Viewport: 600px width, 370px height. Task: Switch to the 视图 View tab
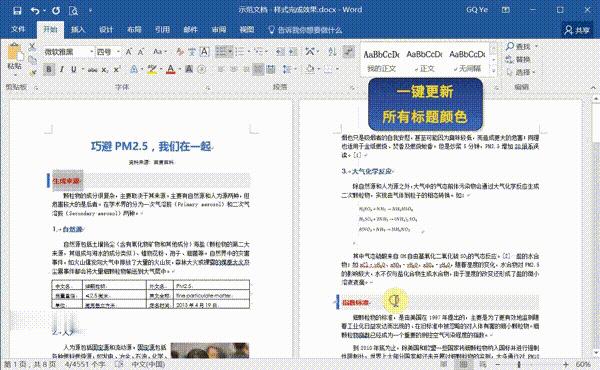point(247,29)
